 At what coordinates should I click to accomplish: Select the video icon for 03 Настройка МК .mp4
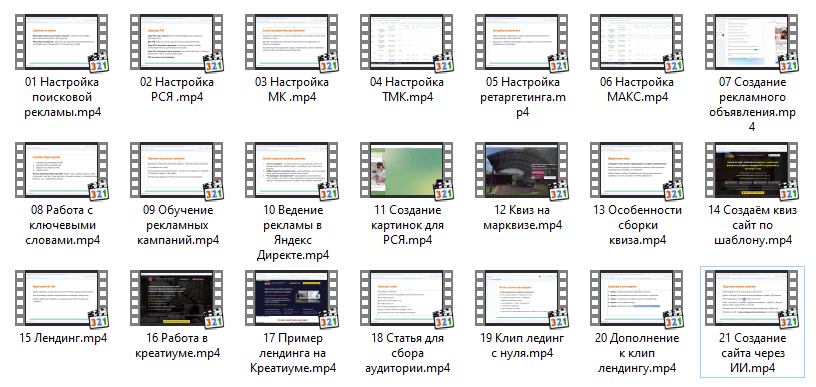click(293, 43)
